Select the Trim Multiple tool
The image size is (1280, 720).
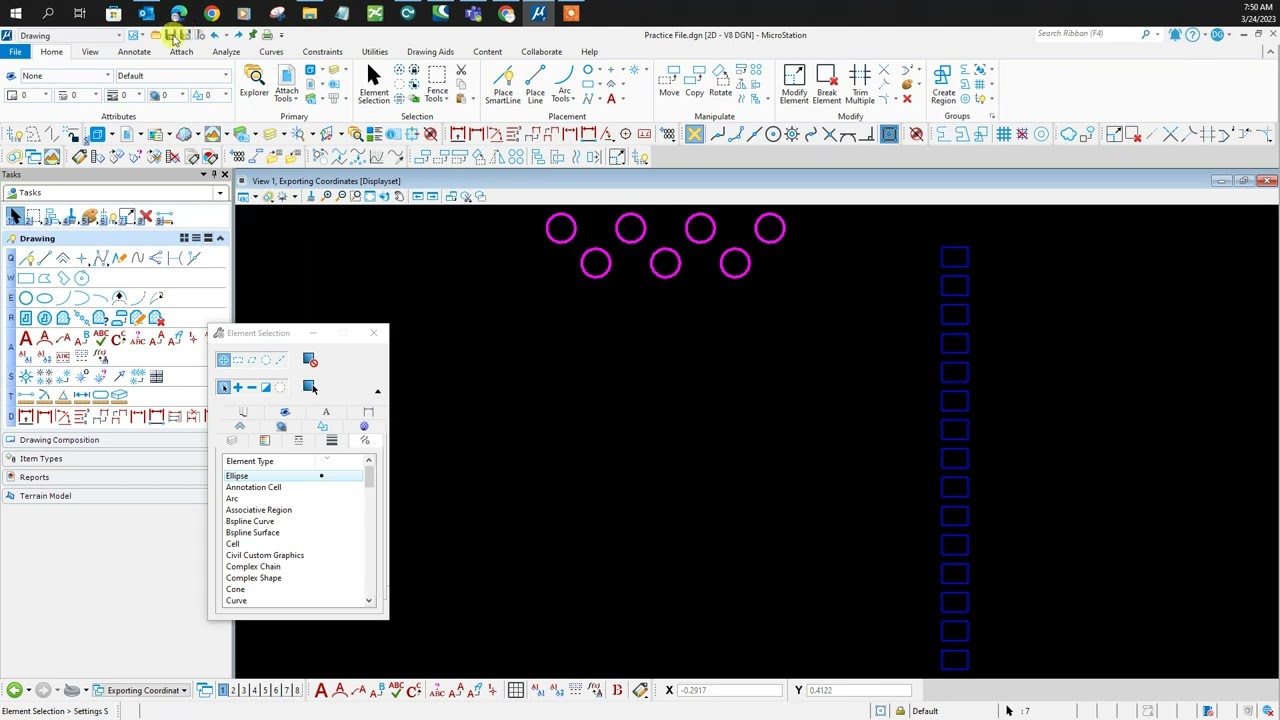860,84
